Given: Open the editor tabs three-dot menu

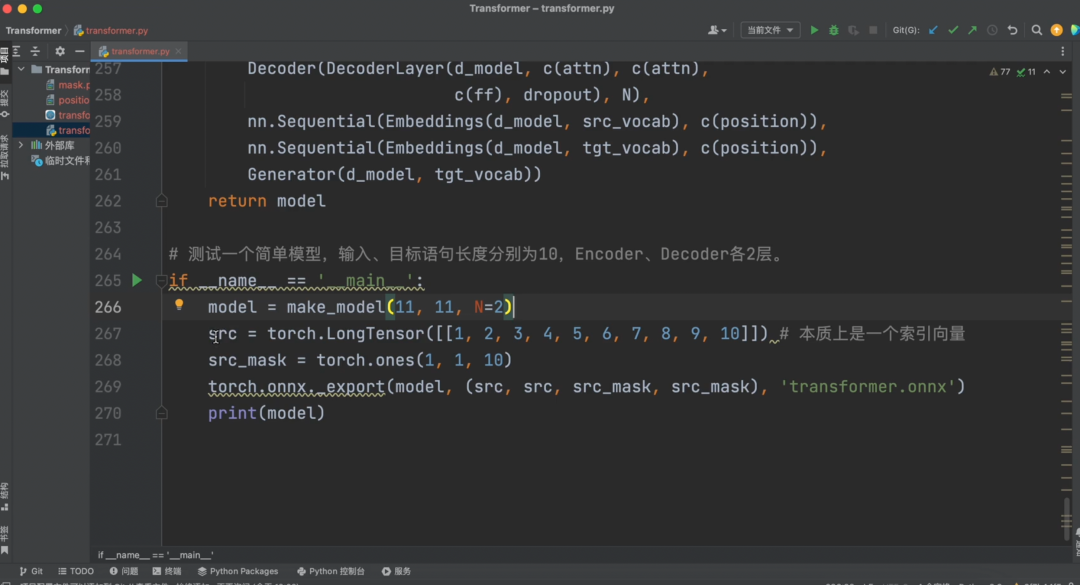Looking at the screenshot, I should pos(1063,51).
